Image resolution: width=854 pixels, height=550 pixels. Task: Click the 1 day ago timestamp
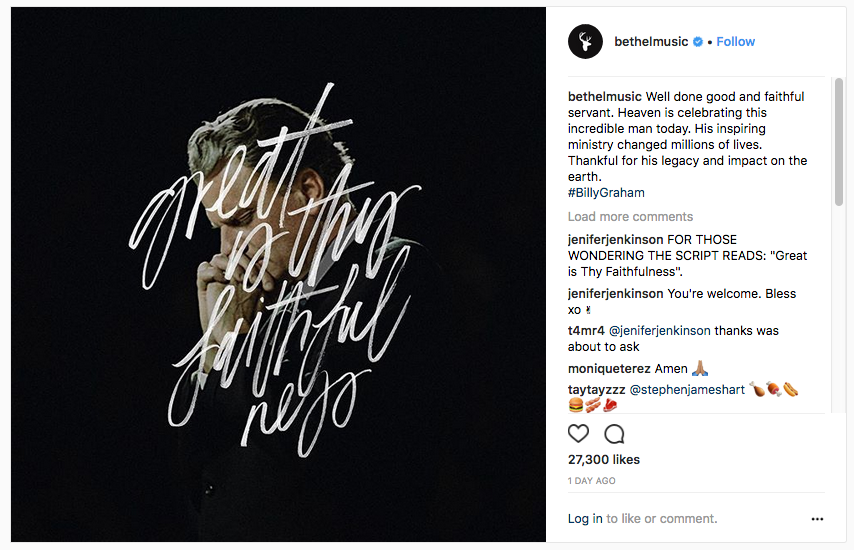coord(592,481)
